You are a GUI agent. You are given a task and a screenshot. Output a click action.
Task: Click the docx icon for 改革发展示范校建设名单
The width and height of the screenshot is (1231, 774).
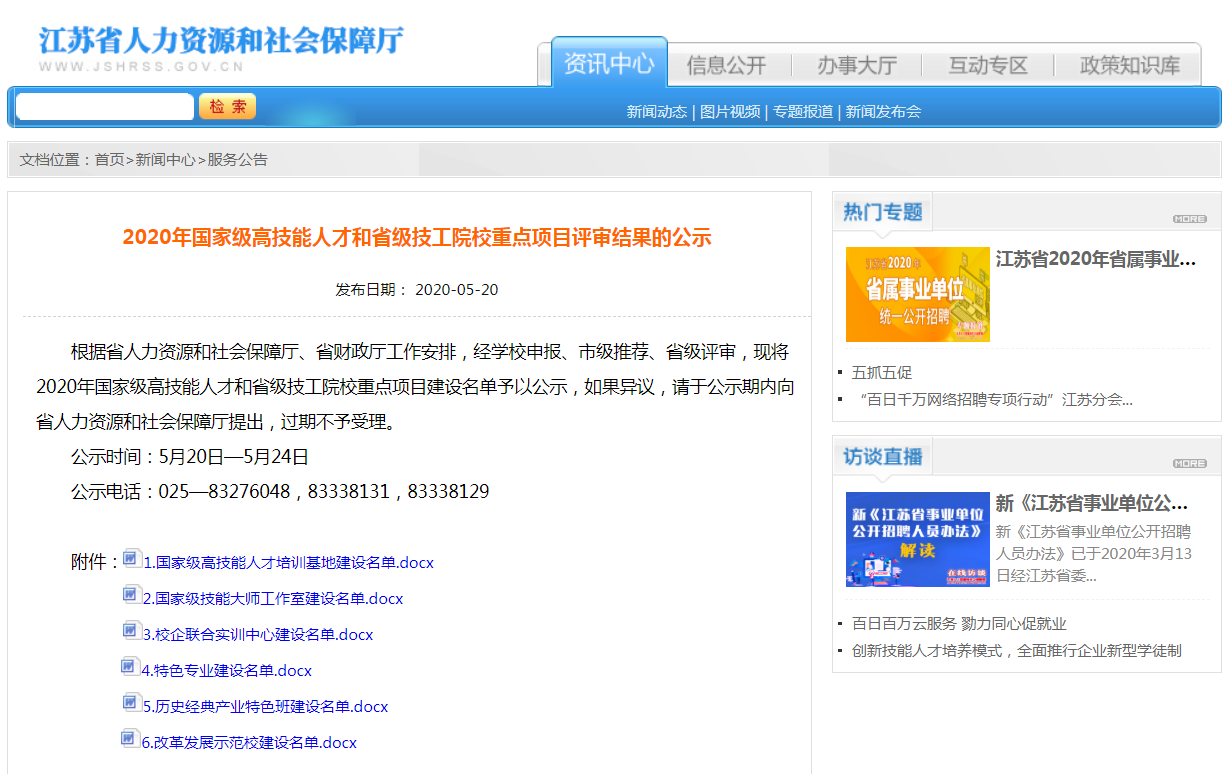[130, 739]
